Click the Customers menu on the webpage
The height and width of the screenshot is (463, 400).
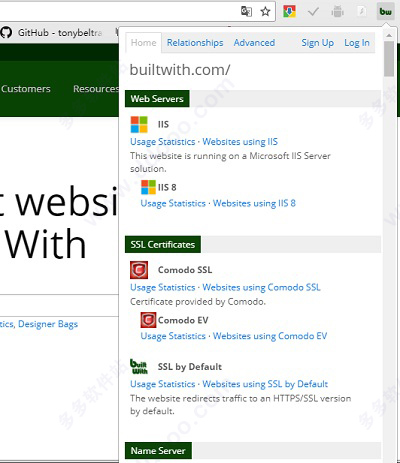(x=26, y=89)
